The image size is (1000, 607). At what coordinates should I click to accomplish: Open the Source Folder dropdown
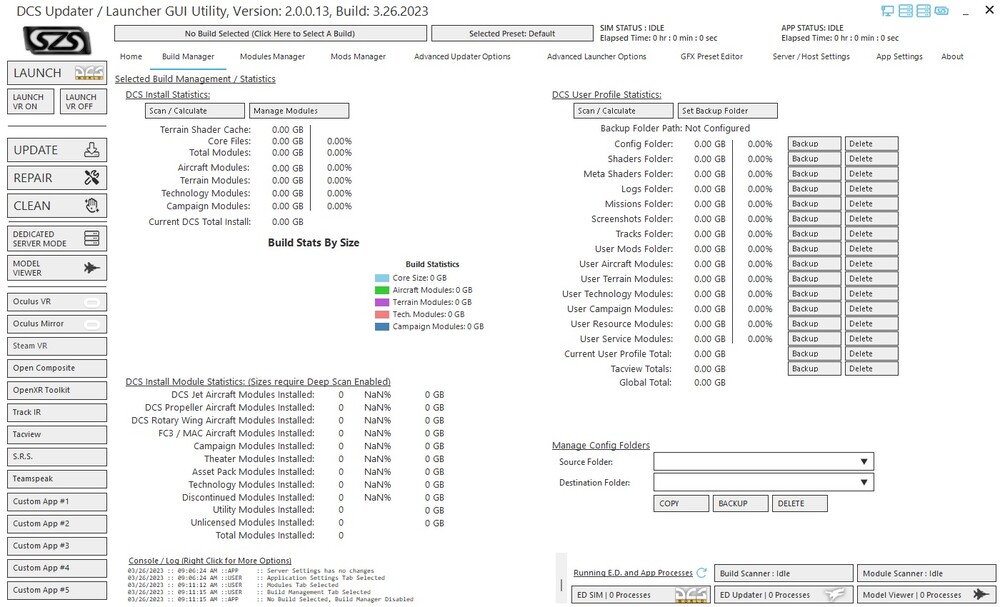[863, 461]
